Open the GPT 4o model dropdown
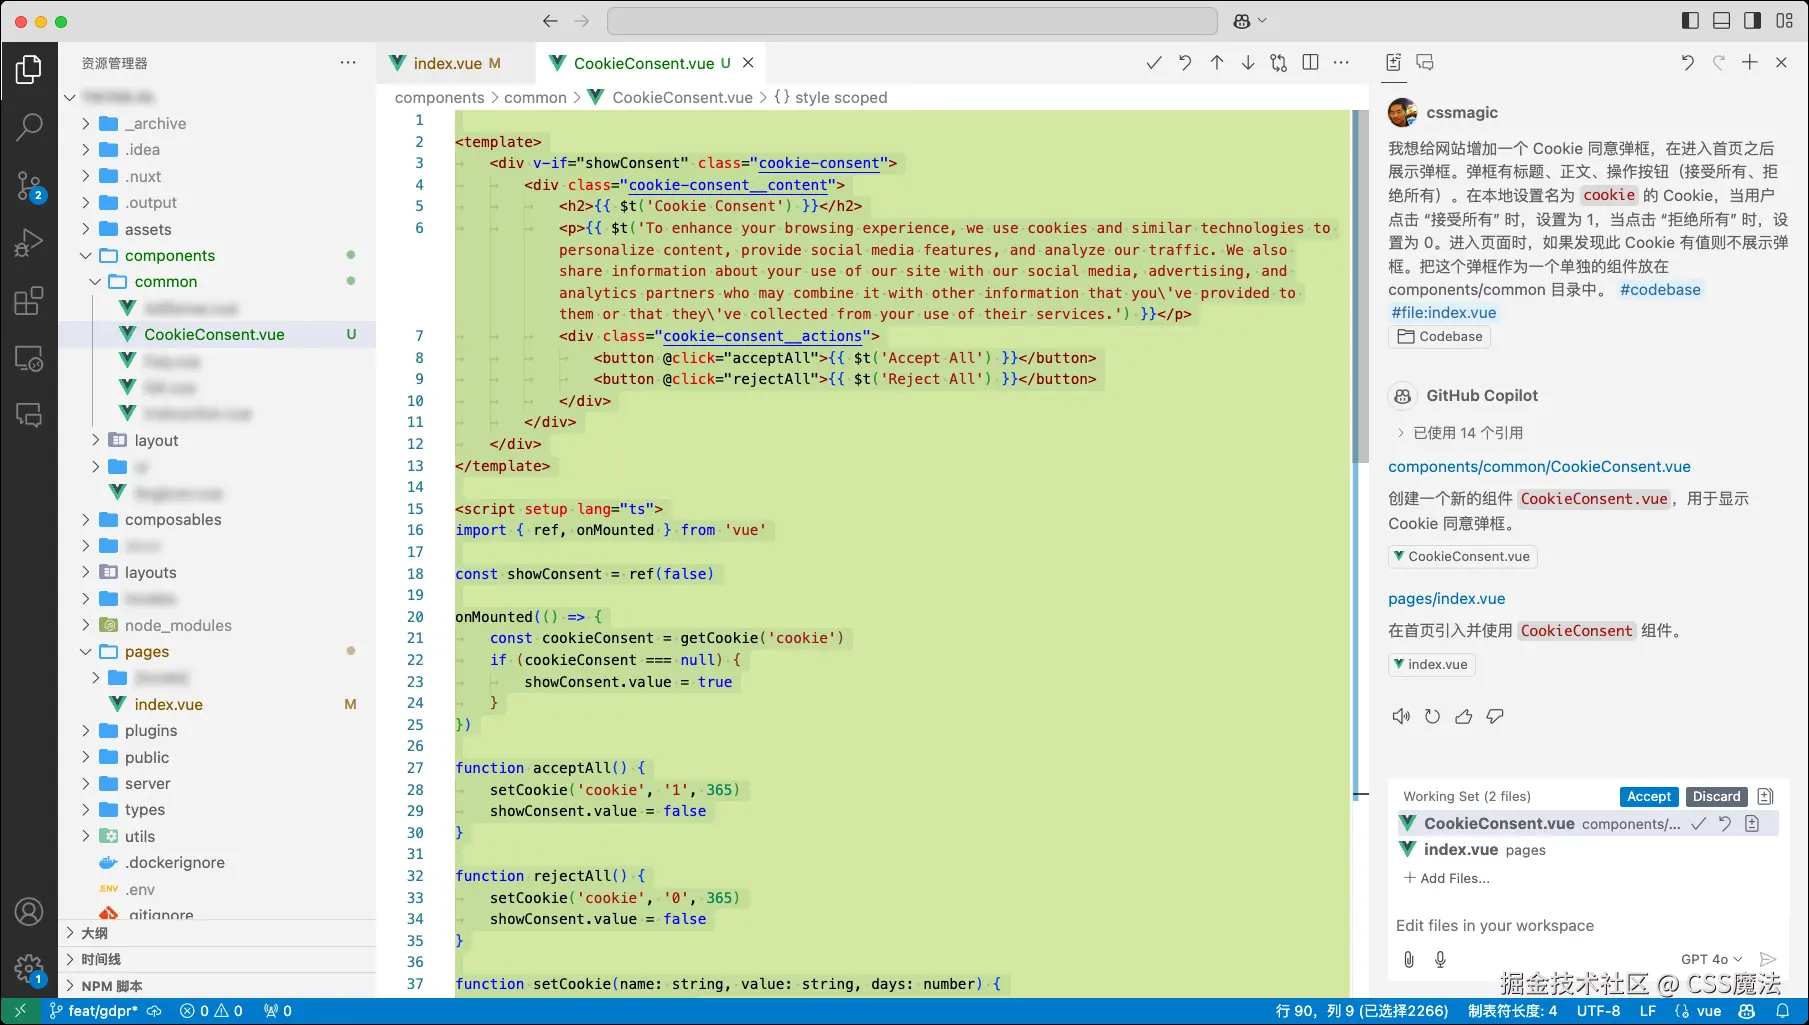Screen dimensions: 1809x1025 click(1712, 959)
